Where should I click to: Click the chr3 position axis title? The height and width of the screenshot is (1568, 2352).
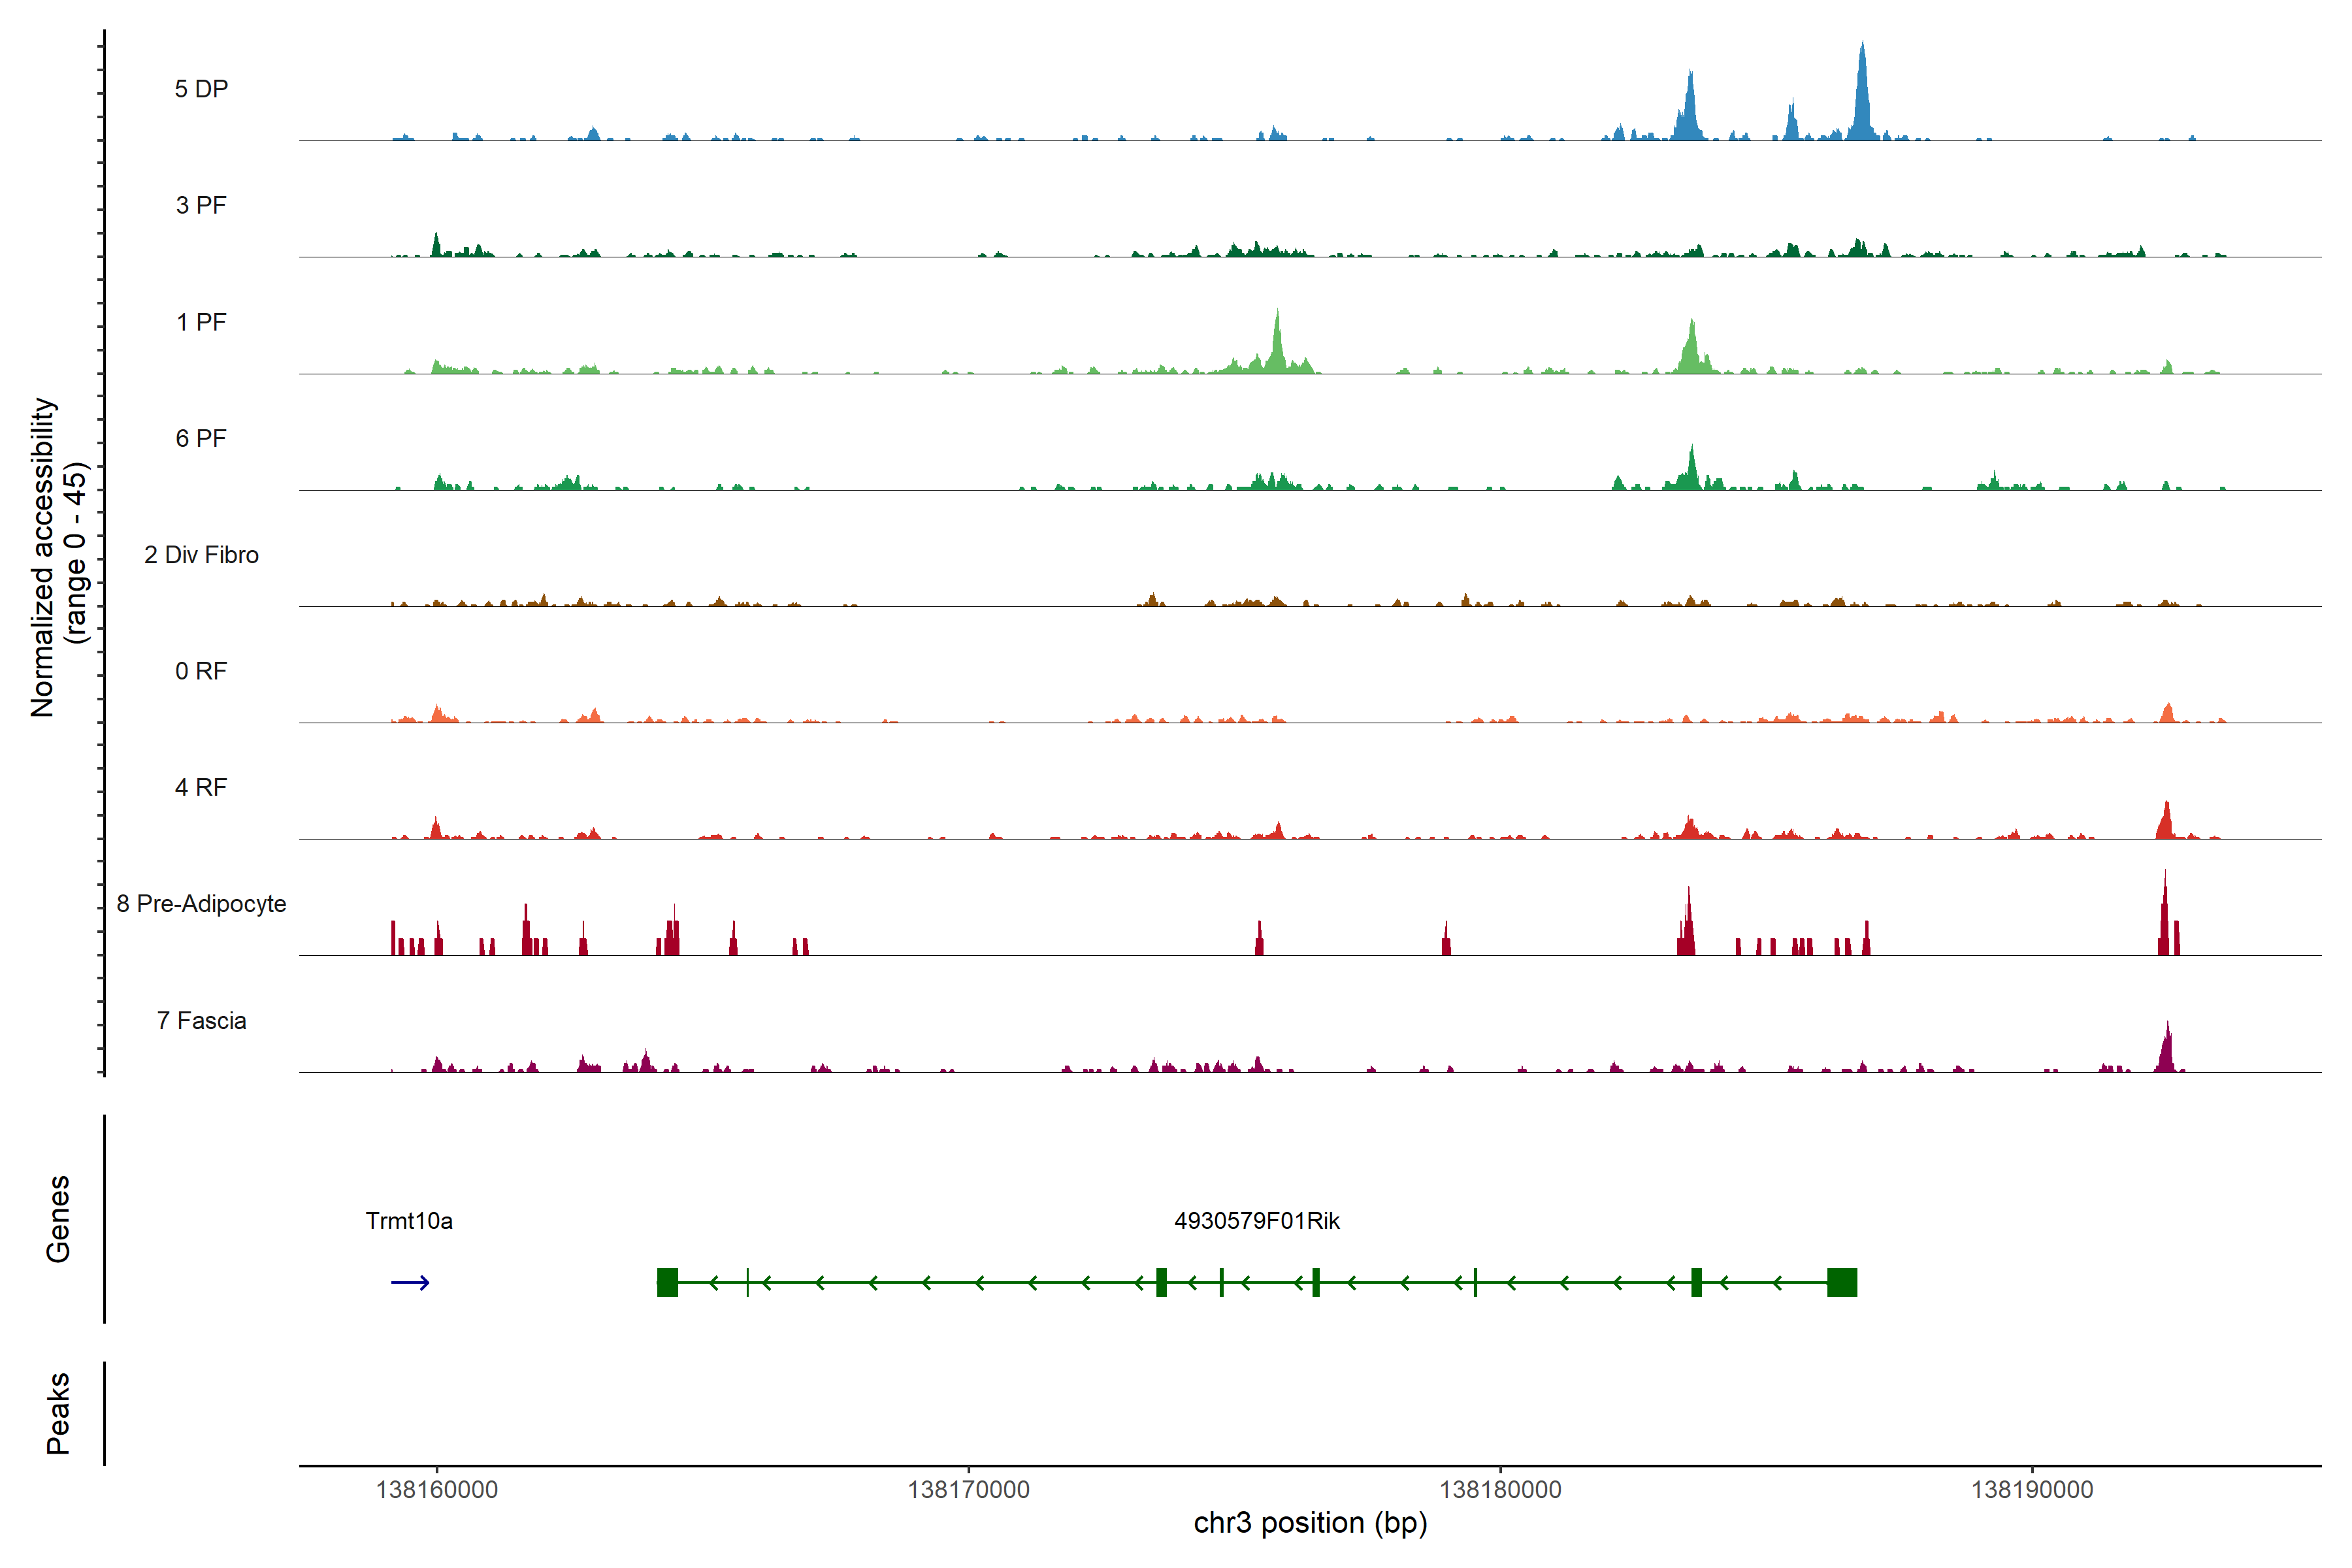click(1310, 1523)
